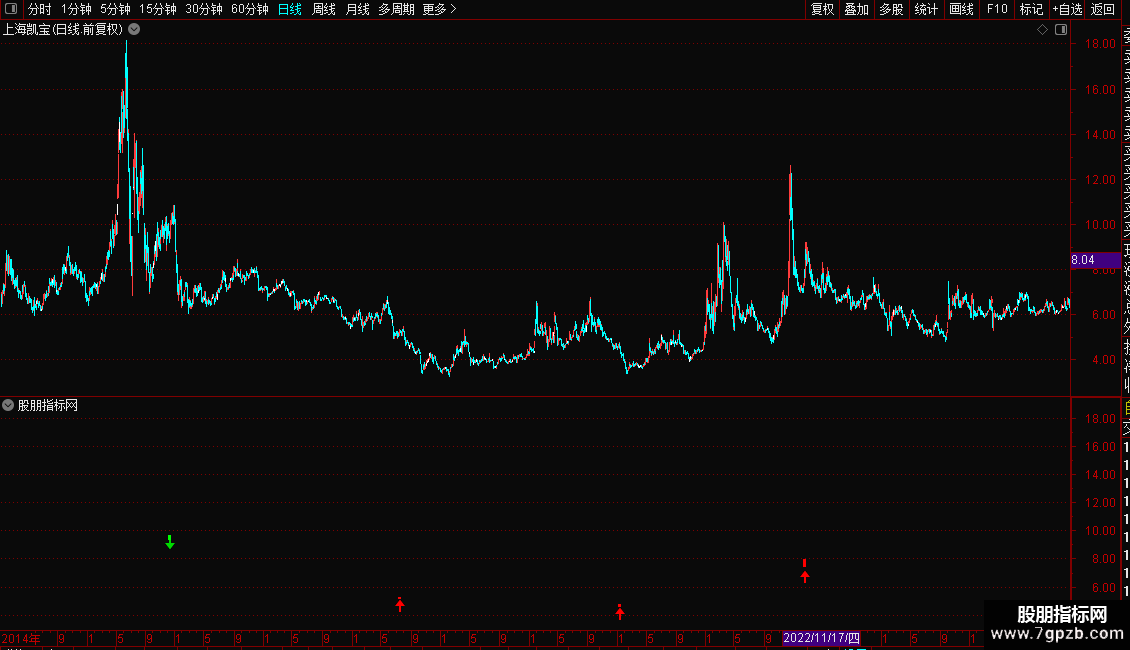The height and width of the screenshot is (650, 1130).
Task: Click the 股朋指标网 indicator name
Action: pos(48,406)
